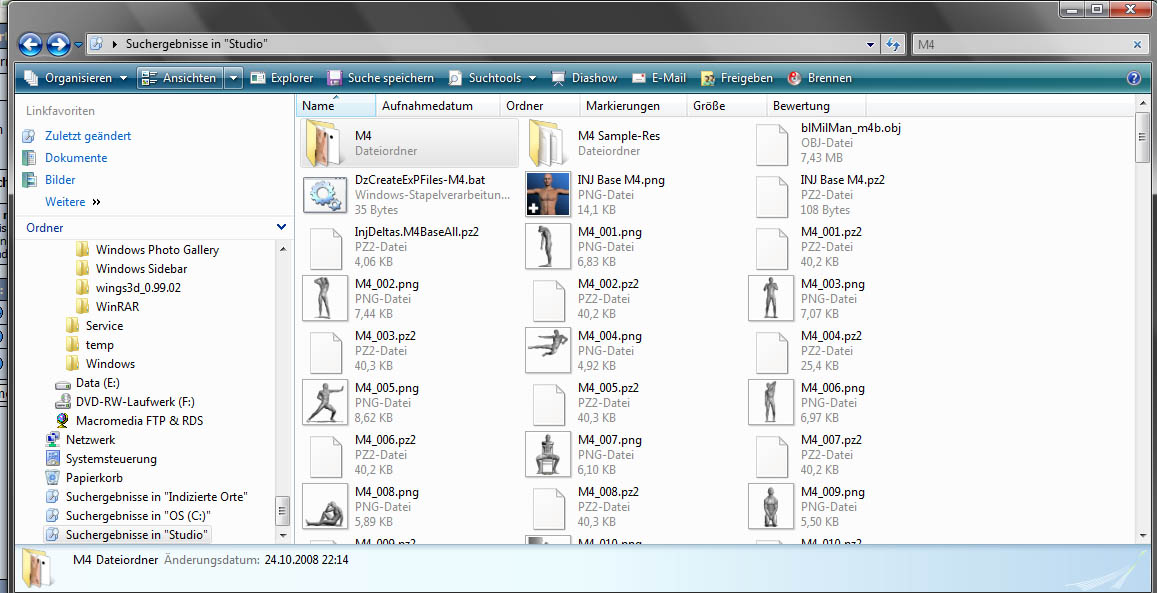Click the folder tree scroll-up arrow

[x=282, y=249]
